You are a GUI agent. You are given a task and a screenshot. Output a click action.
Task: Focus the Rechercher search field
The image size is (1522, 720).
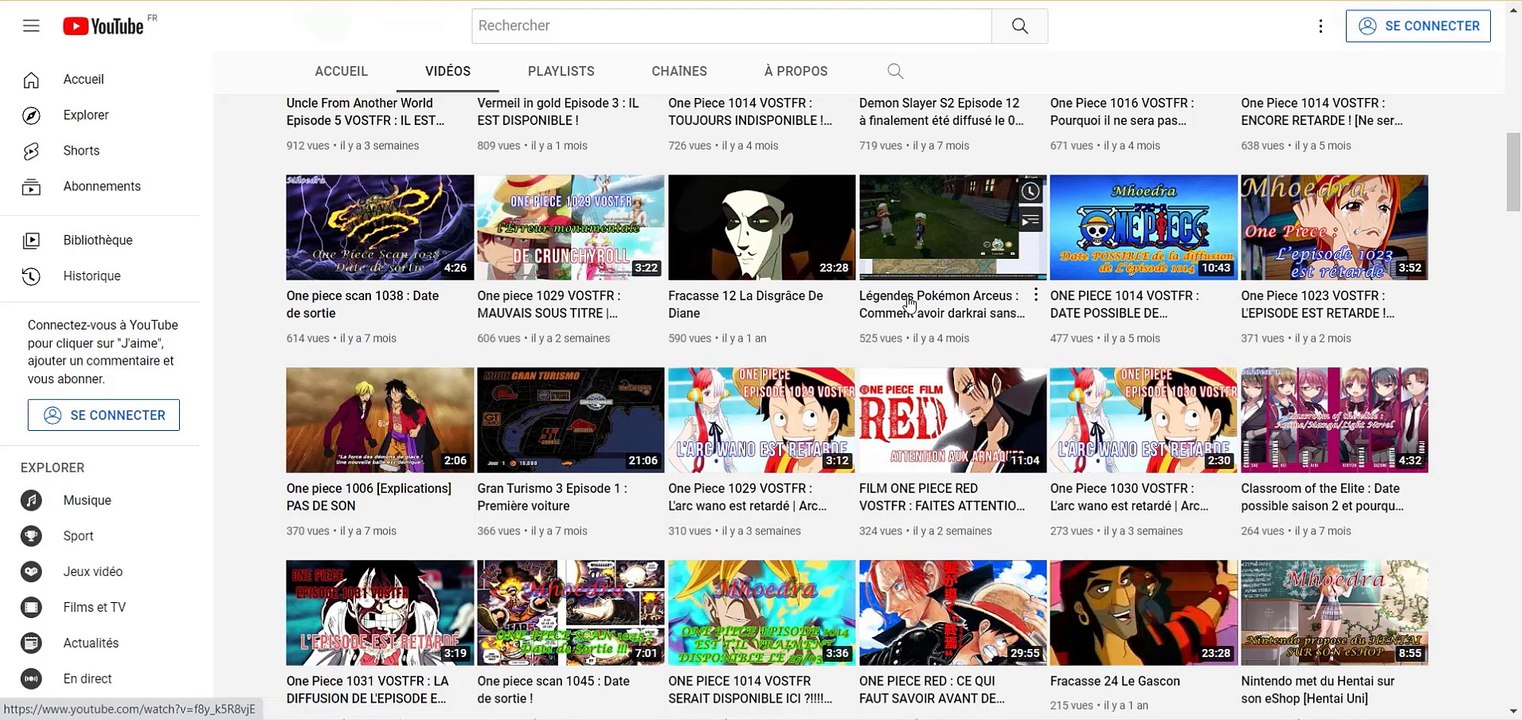[x=731, y=26]
